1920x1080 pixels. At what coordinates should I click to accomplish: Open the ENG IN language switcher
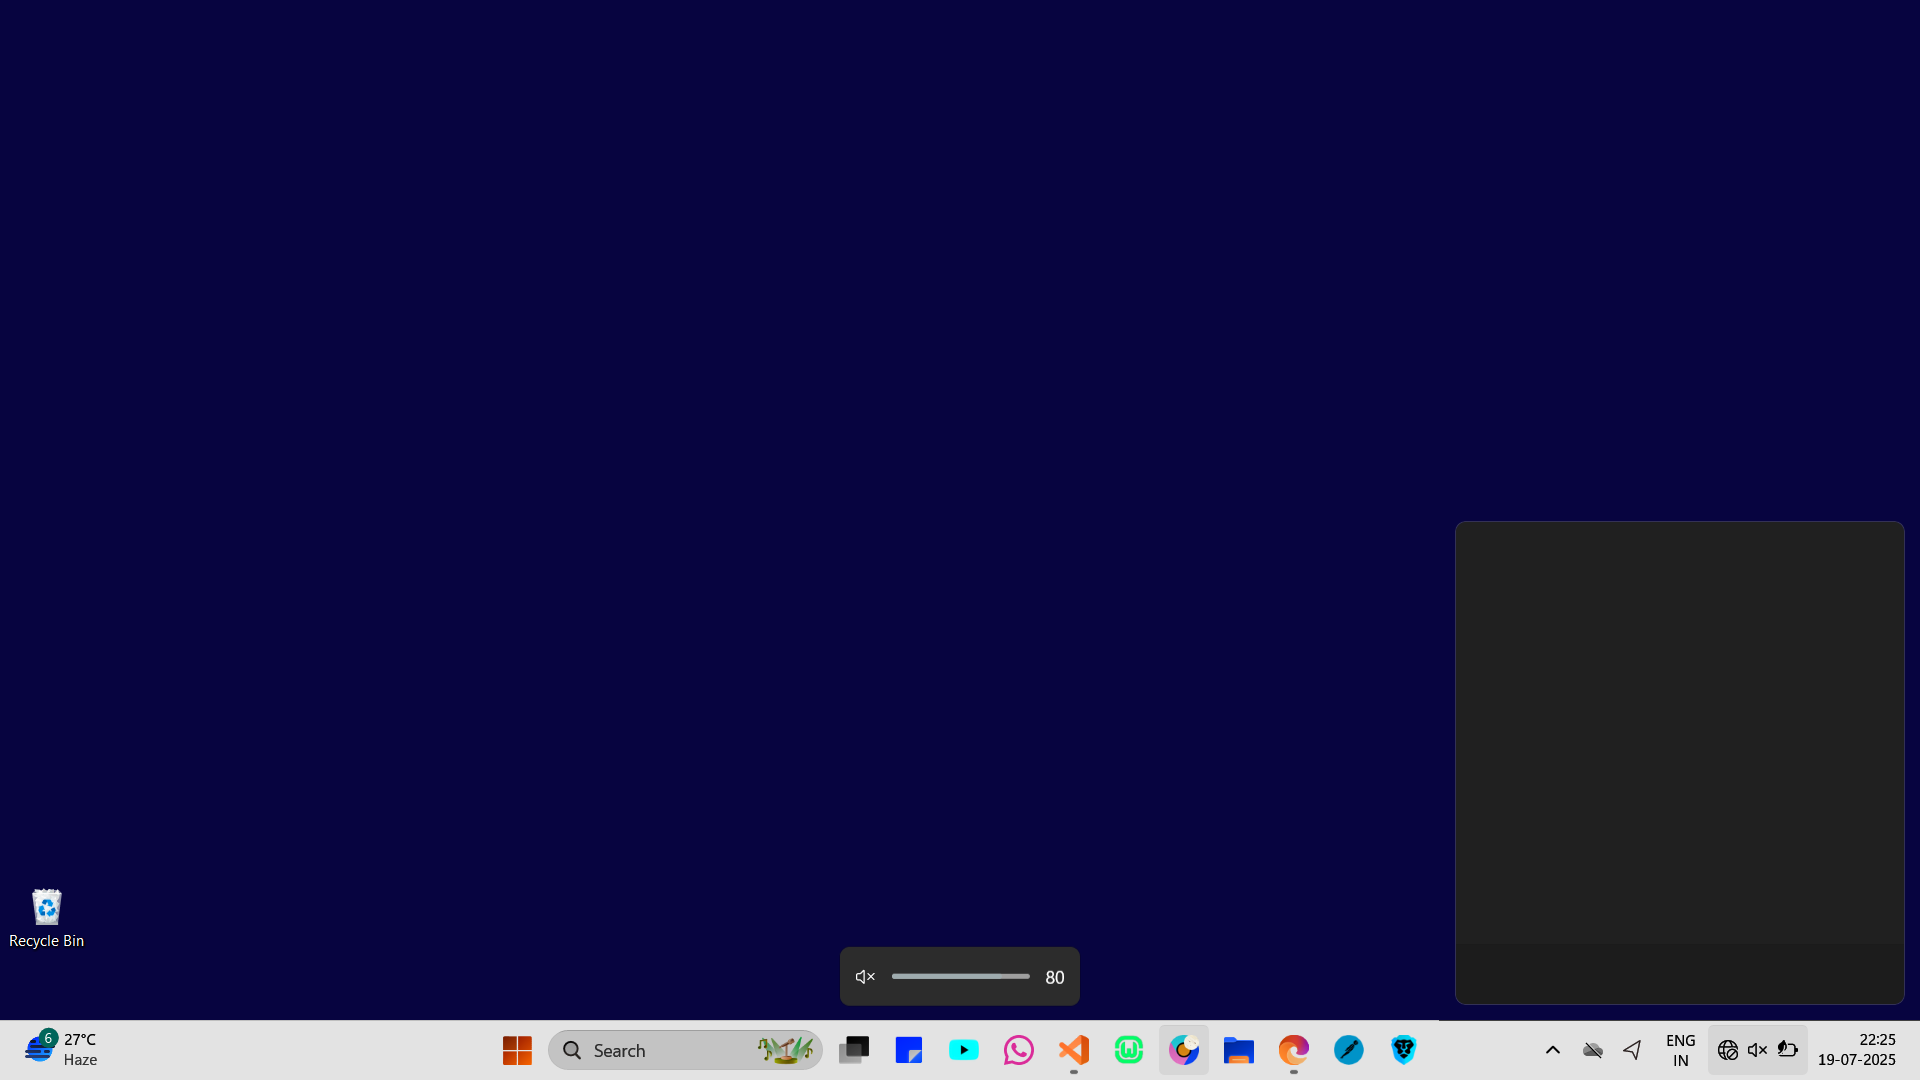coord(1680,1050)
